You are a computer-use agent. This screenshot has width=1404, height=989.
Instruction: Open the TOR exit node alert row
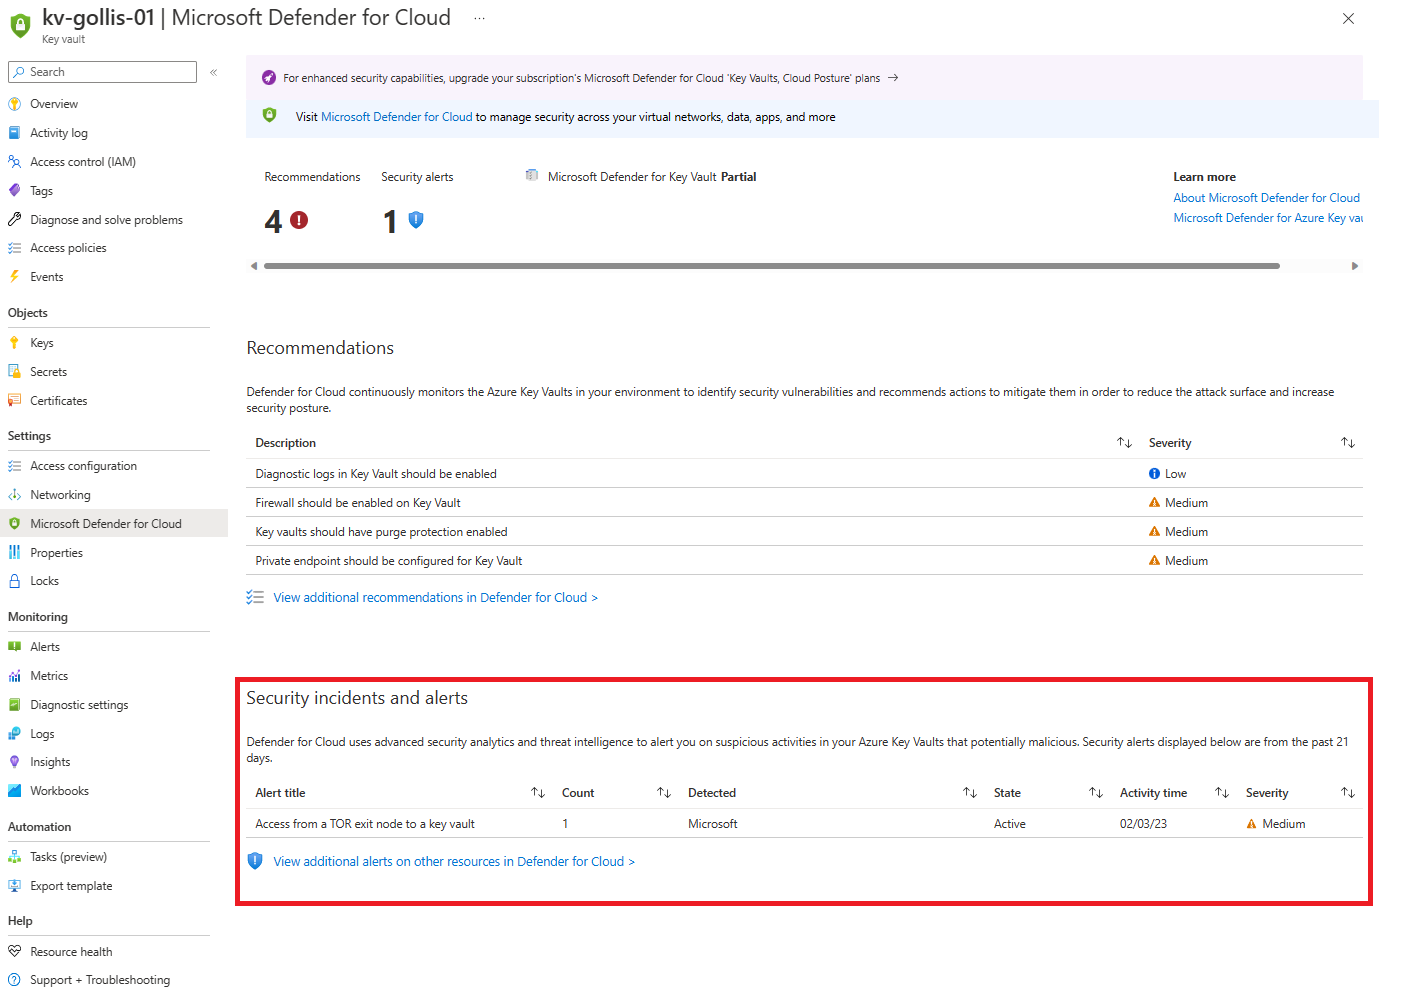[x=365, y=824]
